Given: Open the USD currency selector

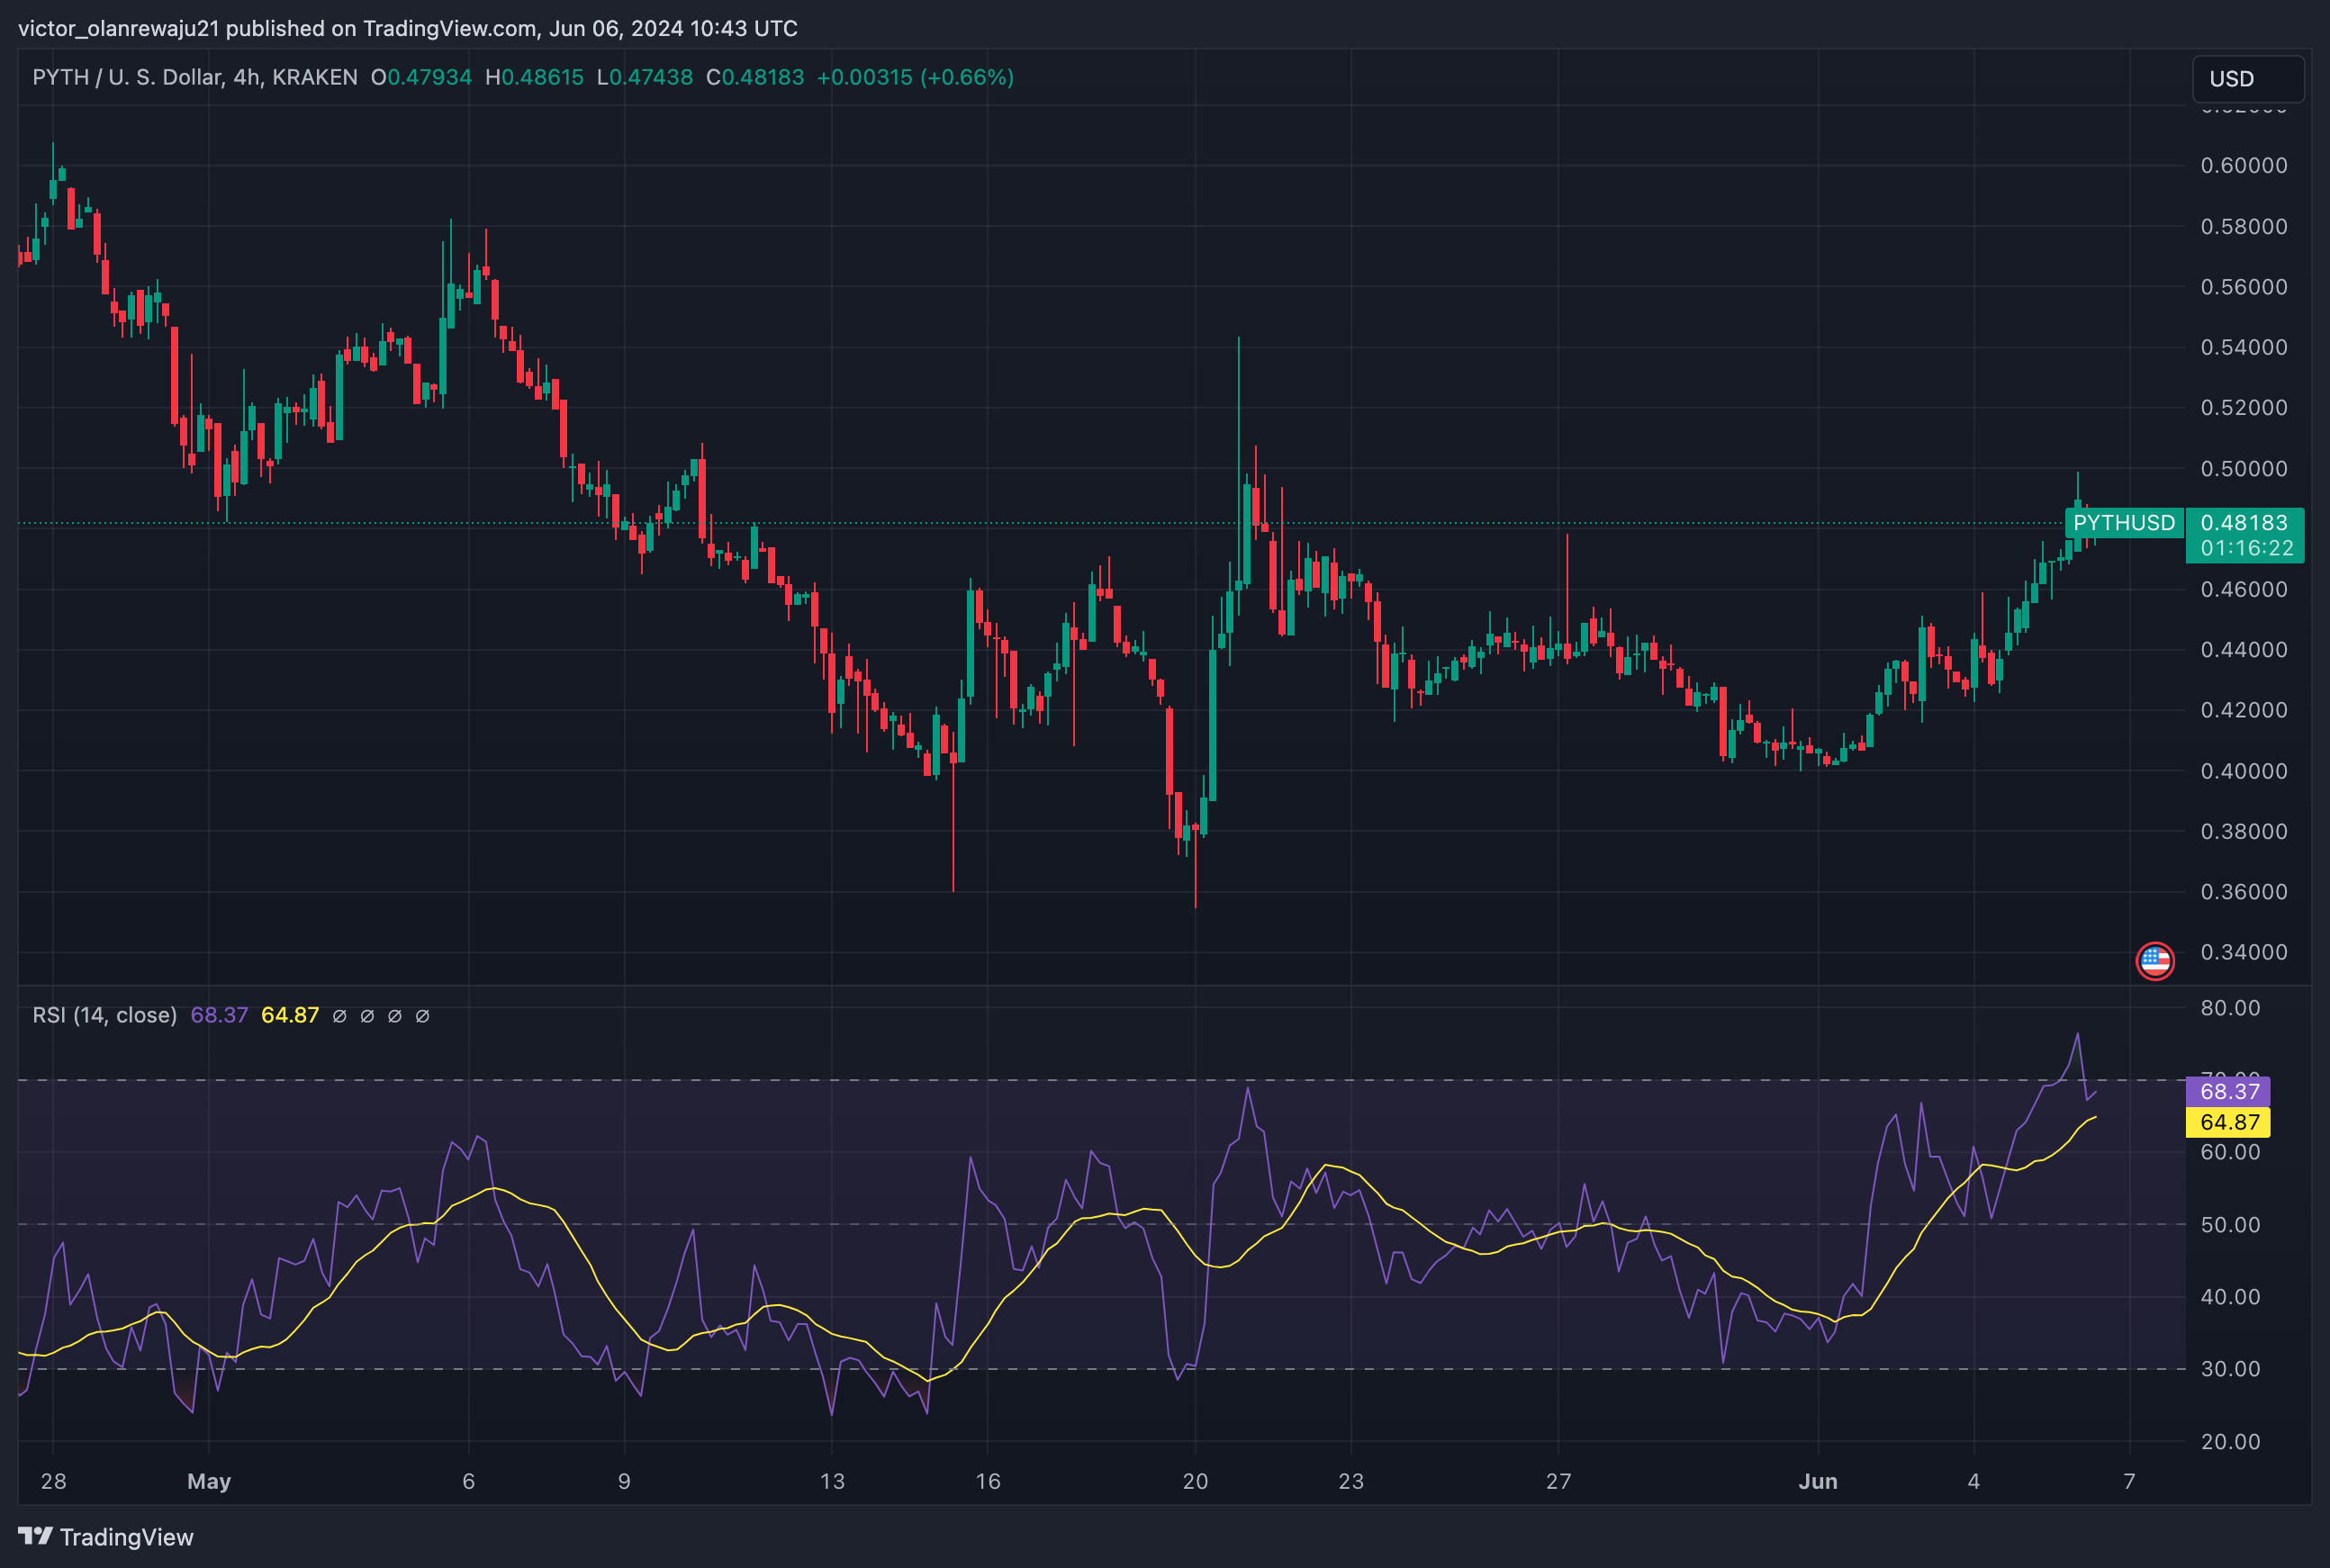Looking at the screenshot, I should click(x=2247, y=79).
